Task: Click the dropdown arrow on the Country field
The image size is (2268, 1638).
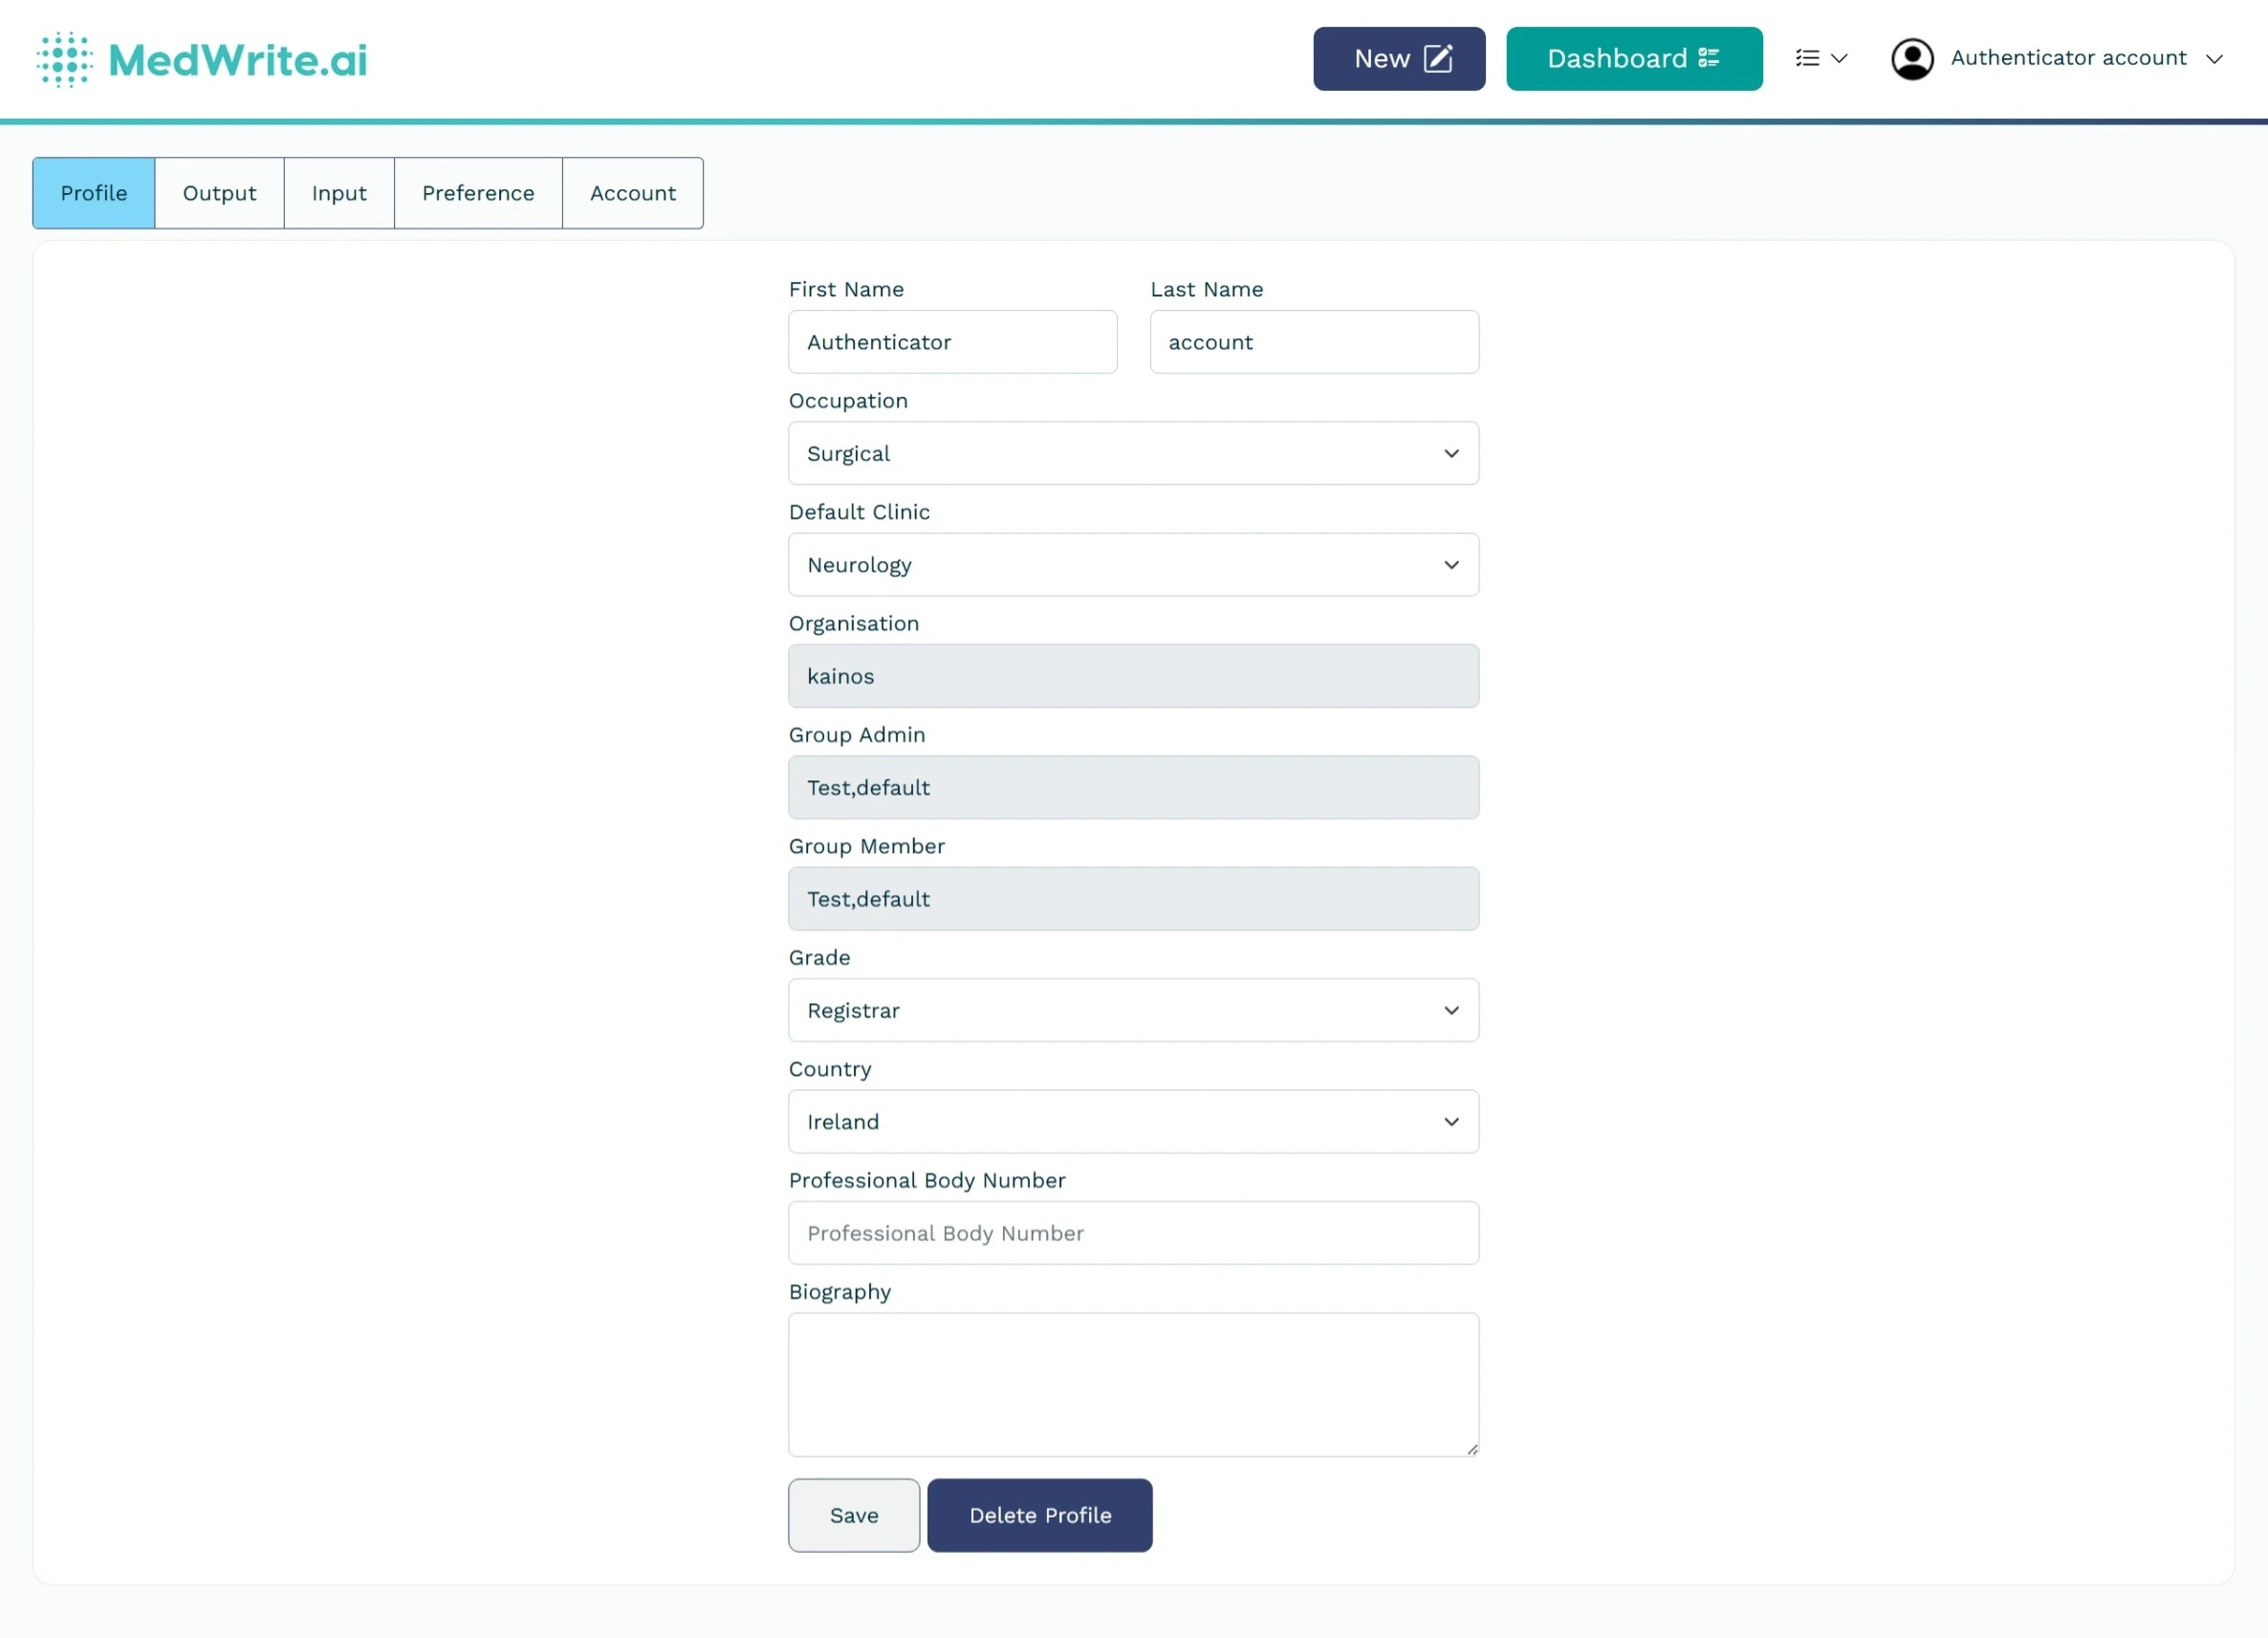Action: coord(1452,1121)
